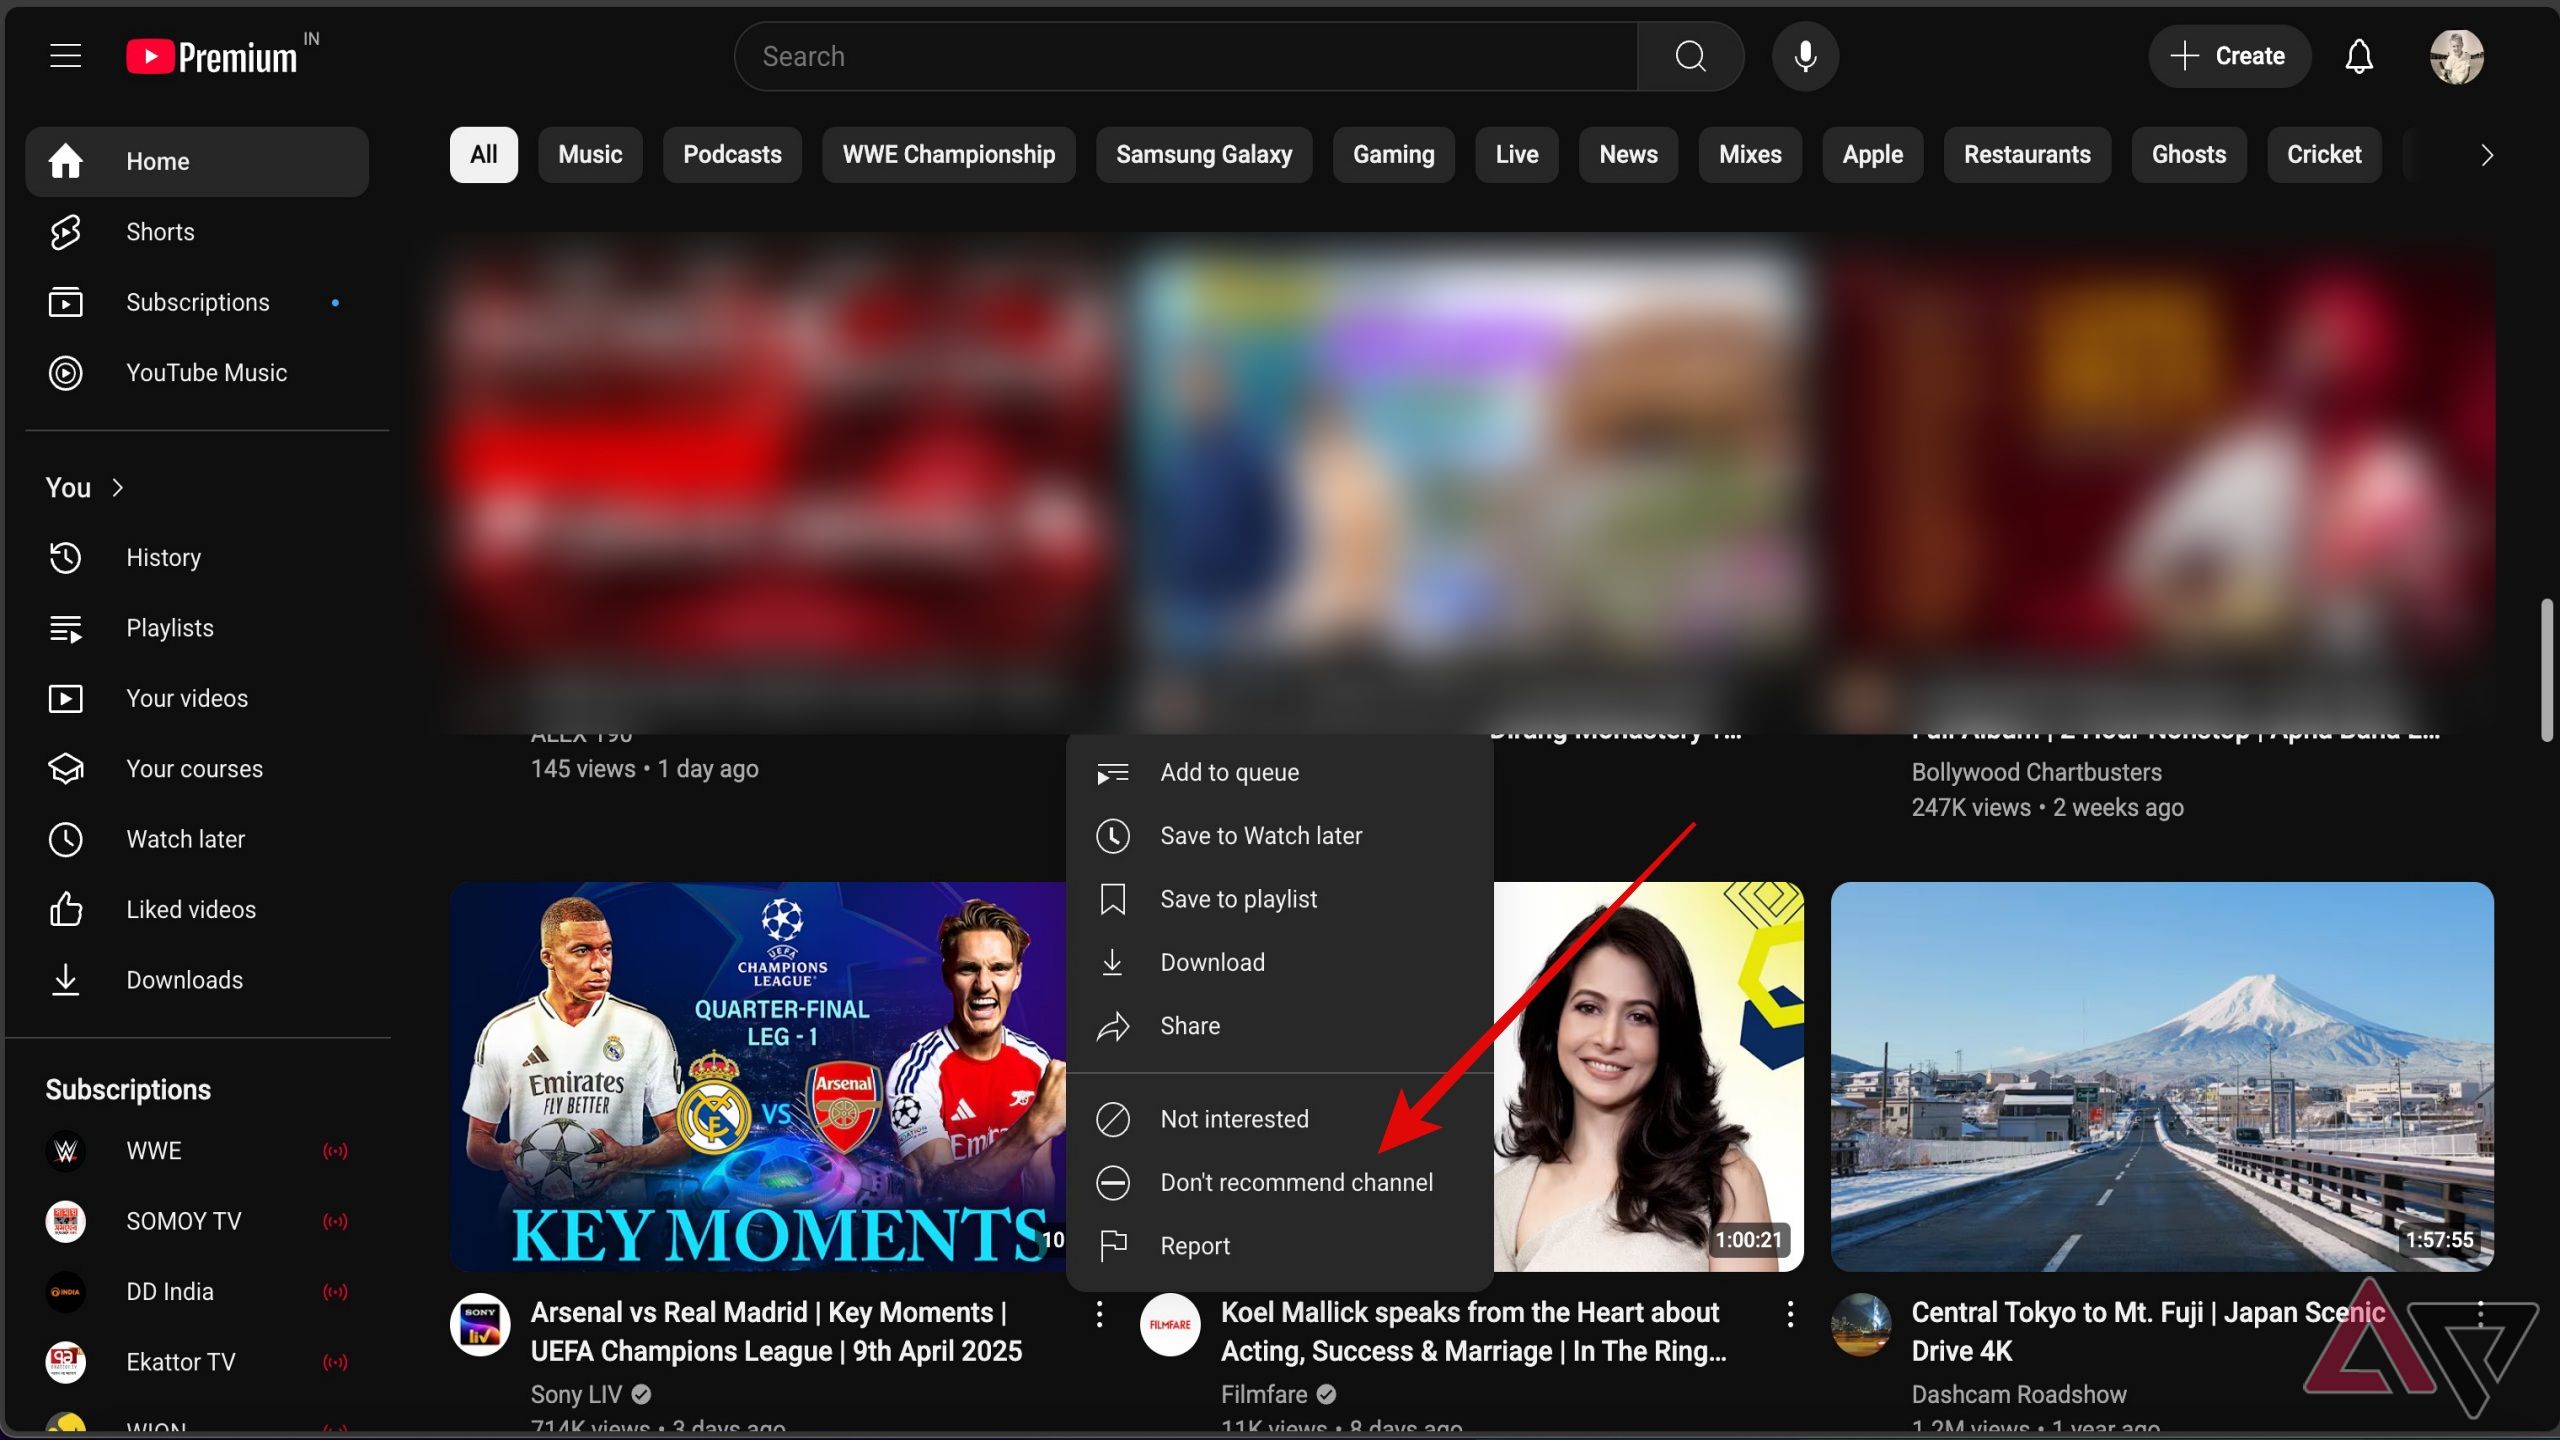2560x1440 pixels.
Task: Filter by the Restaurants chip
Action: coord(2027,155)
